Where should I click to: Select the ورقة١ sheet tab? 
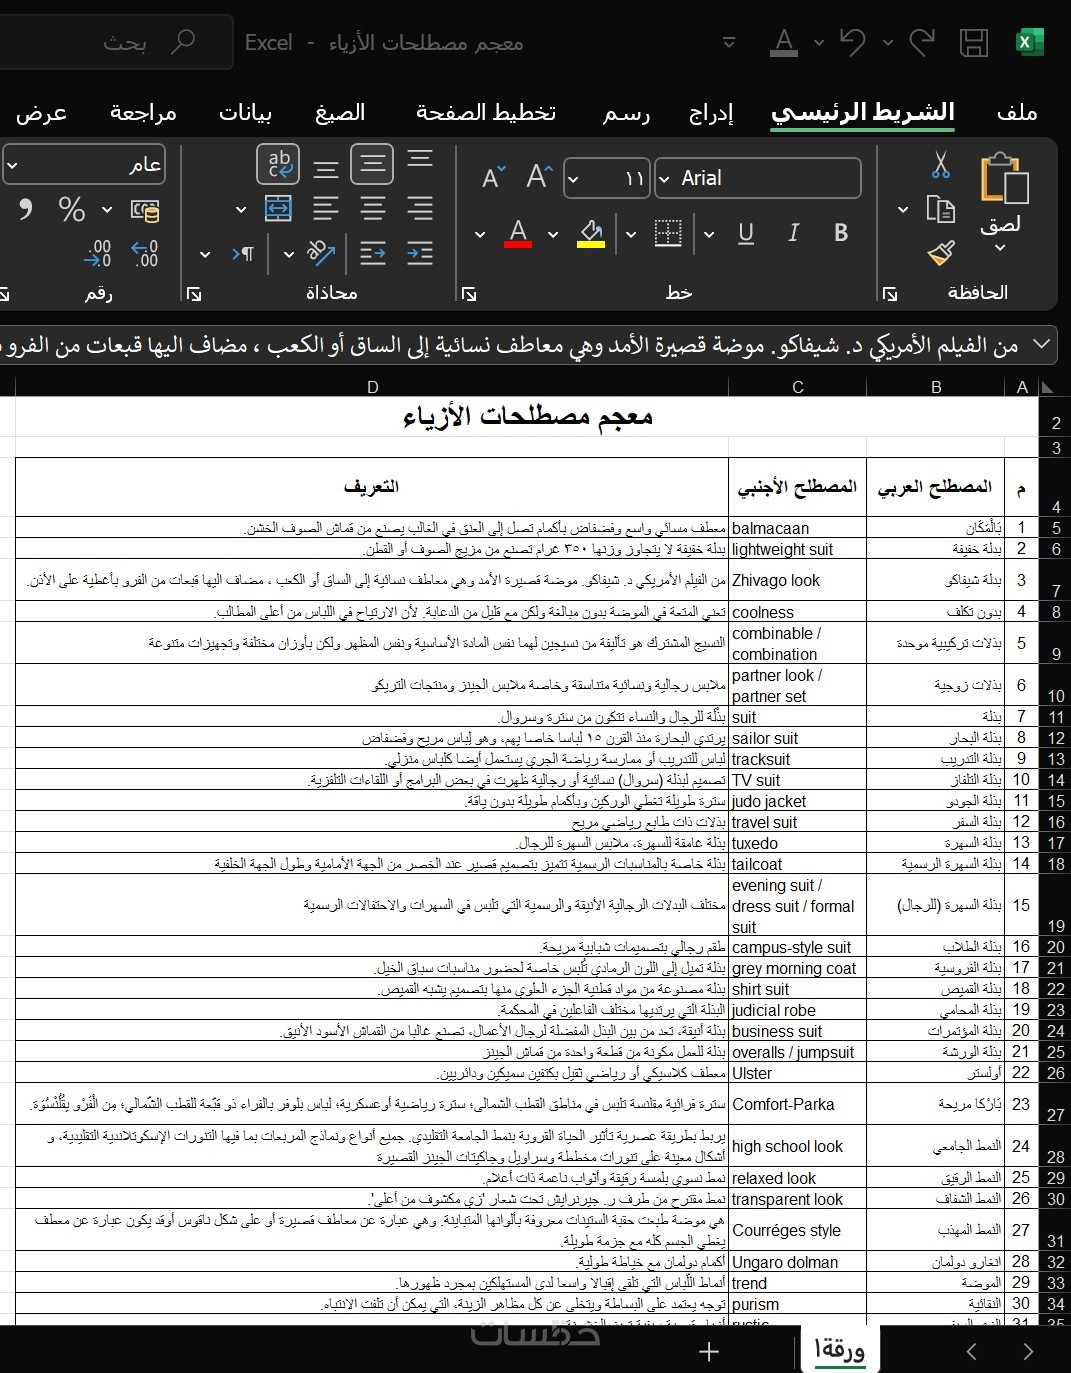coord(839,1350)
